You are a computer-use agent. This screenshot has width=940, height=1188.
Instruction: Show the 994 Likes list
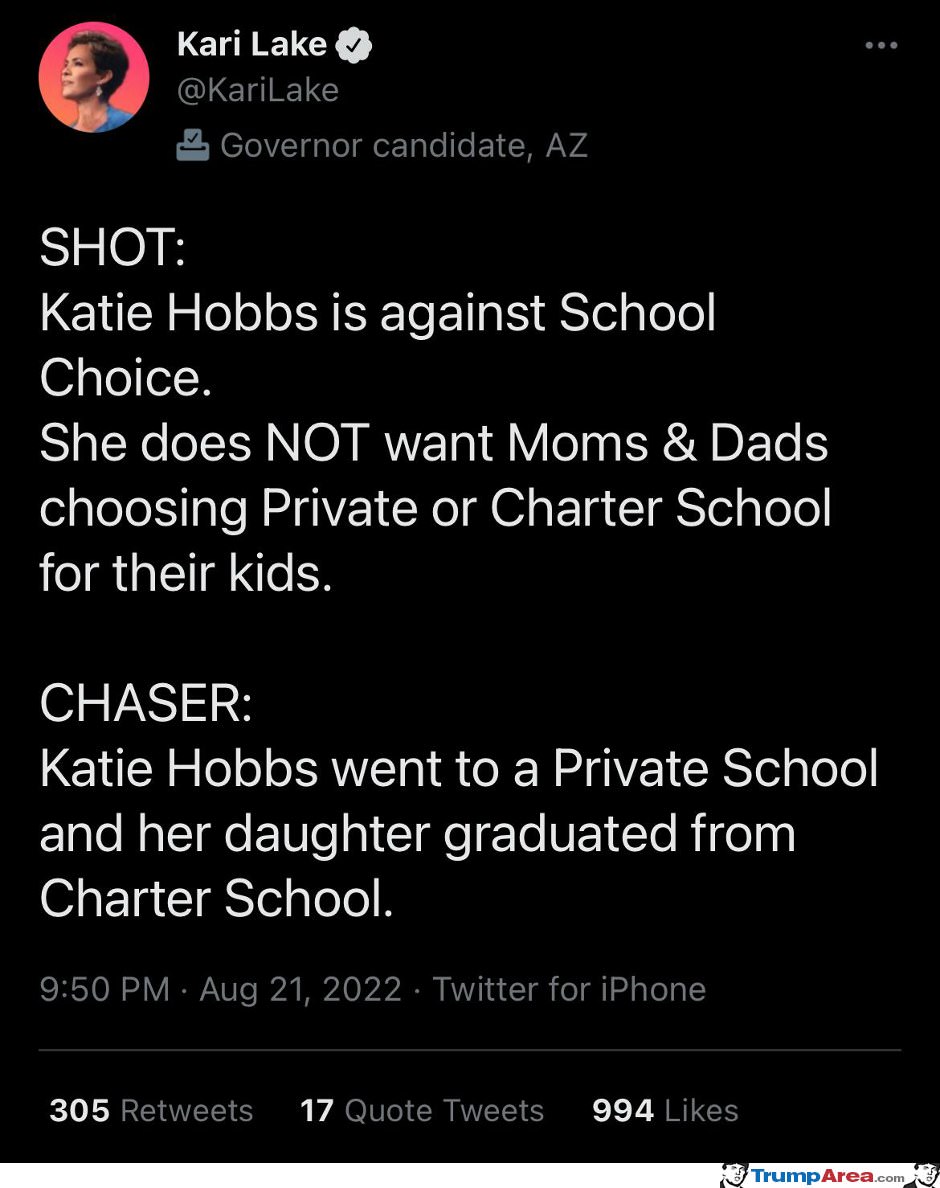tap(665, 1110)
